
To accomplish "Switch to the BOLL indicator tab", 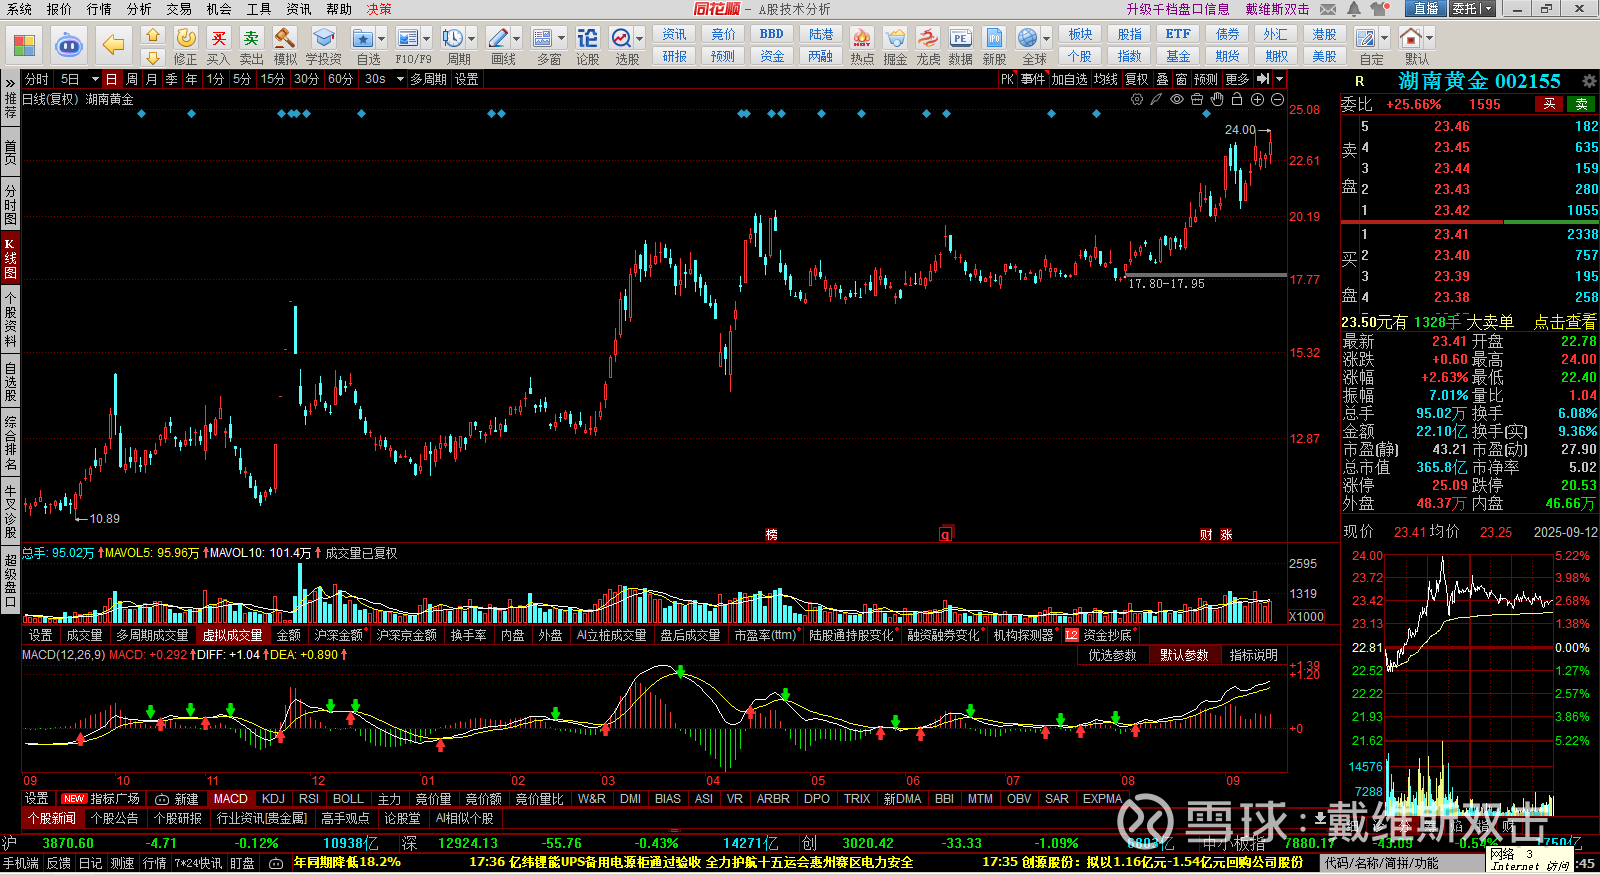I will click(x=348, y=799).
